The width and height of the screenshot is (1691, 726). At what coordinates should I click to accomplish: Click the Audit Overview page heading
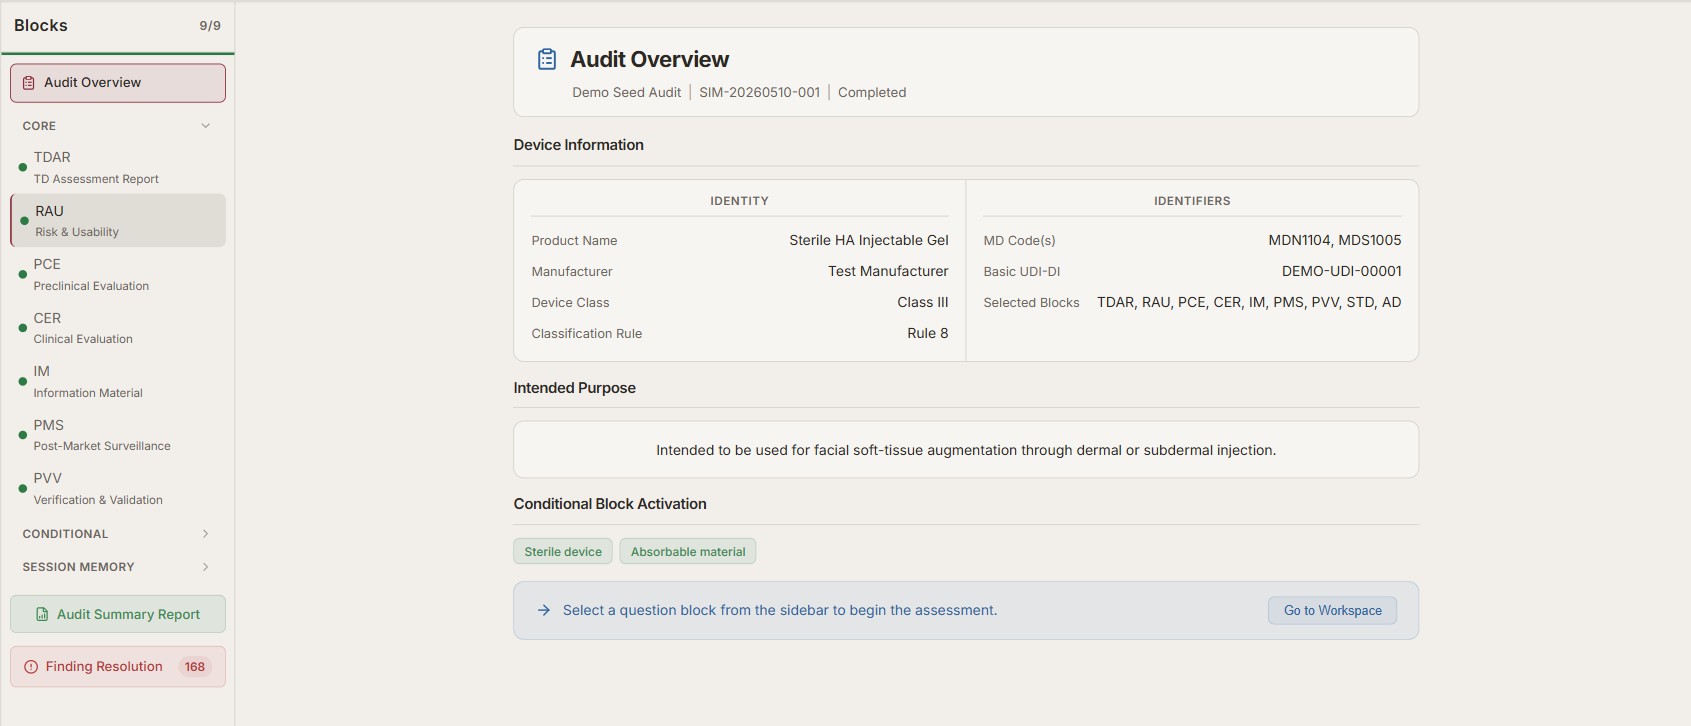650,59
